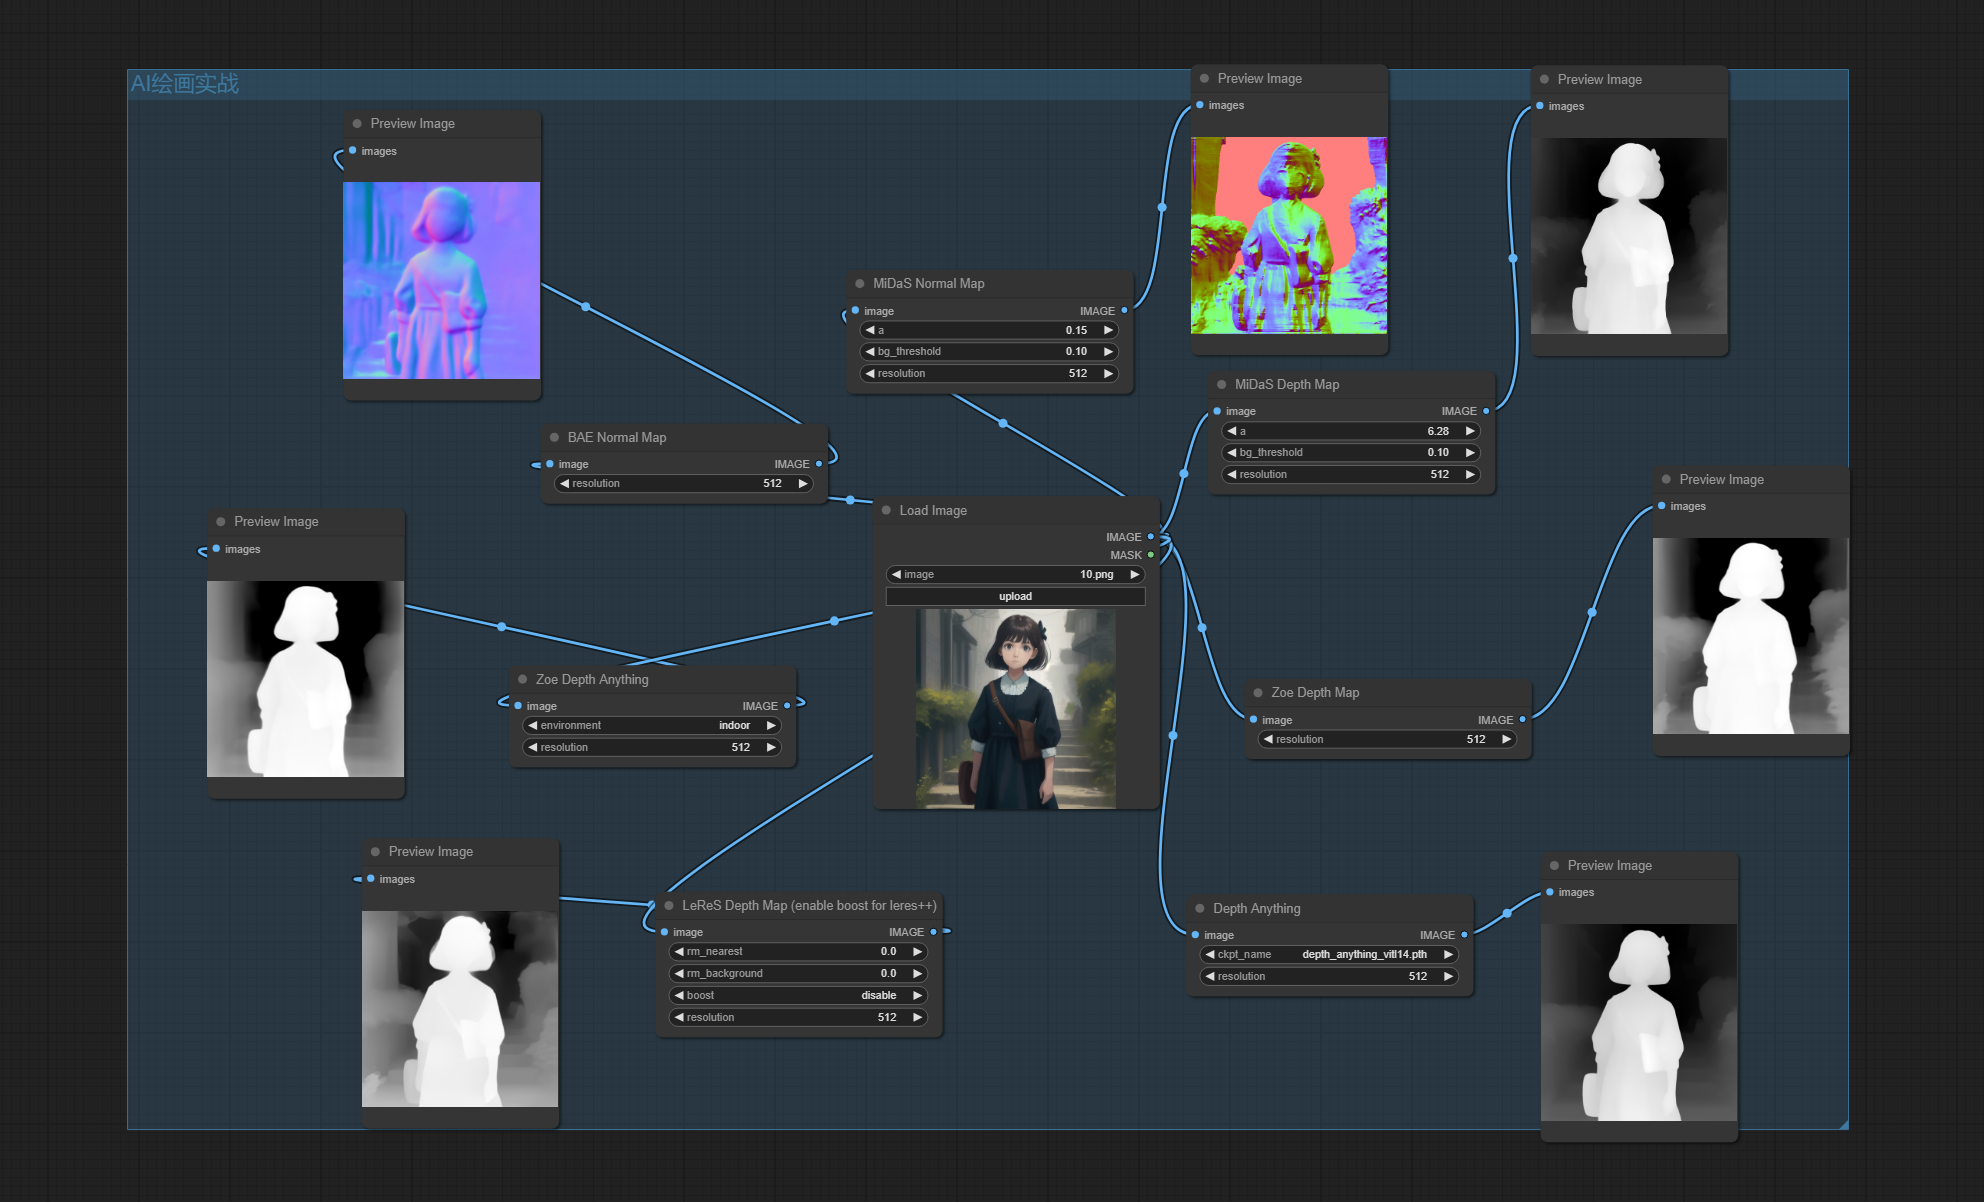
Task: Open the ckpt_name depth_anything_vitl14.pth selector
Action: click(1329, 955)
